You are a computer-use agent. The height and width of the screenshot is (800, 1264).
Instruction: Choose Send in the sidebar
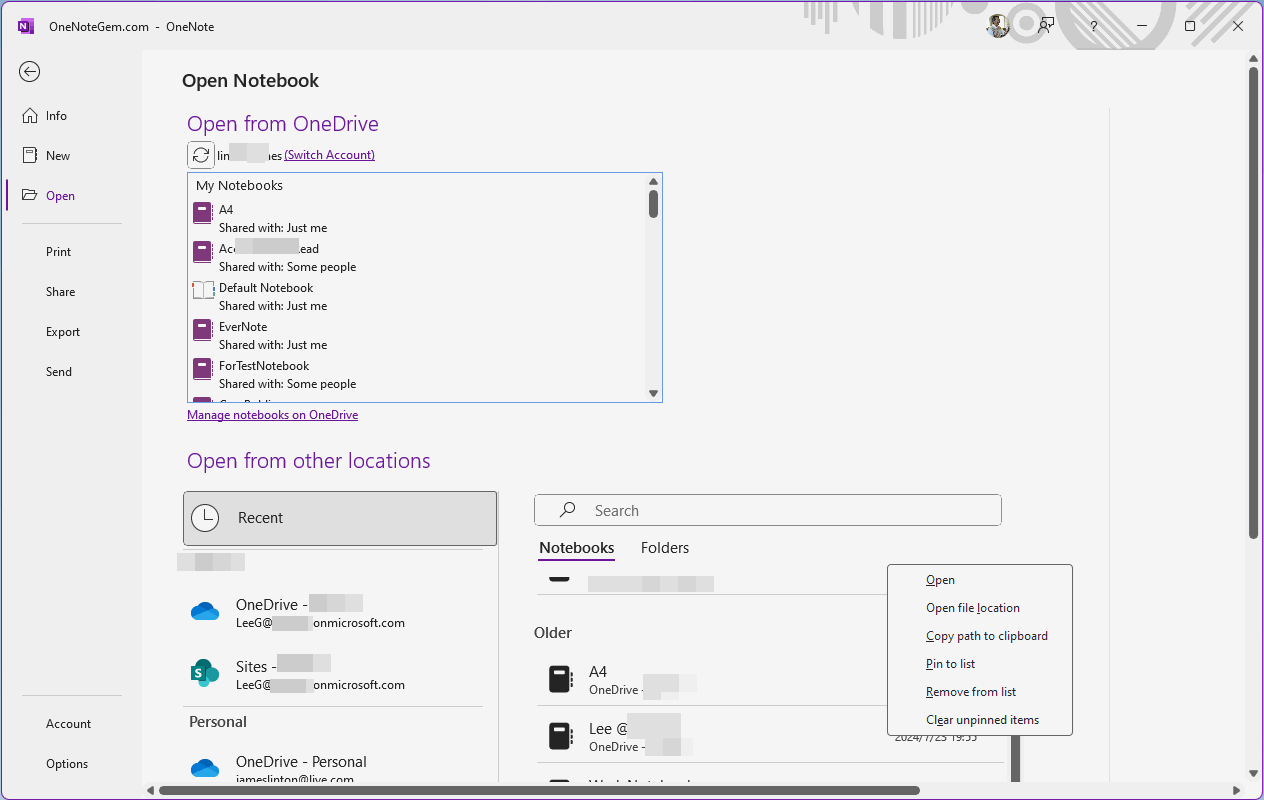click(x=59, y=372)
